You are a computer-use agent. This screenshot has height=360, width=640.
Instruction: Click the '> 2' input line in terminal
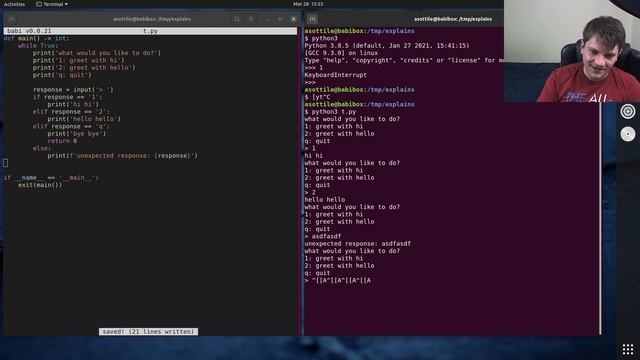310,193
